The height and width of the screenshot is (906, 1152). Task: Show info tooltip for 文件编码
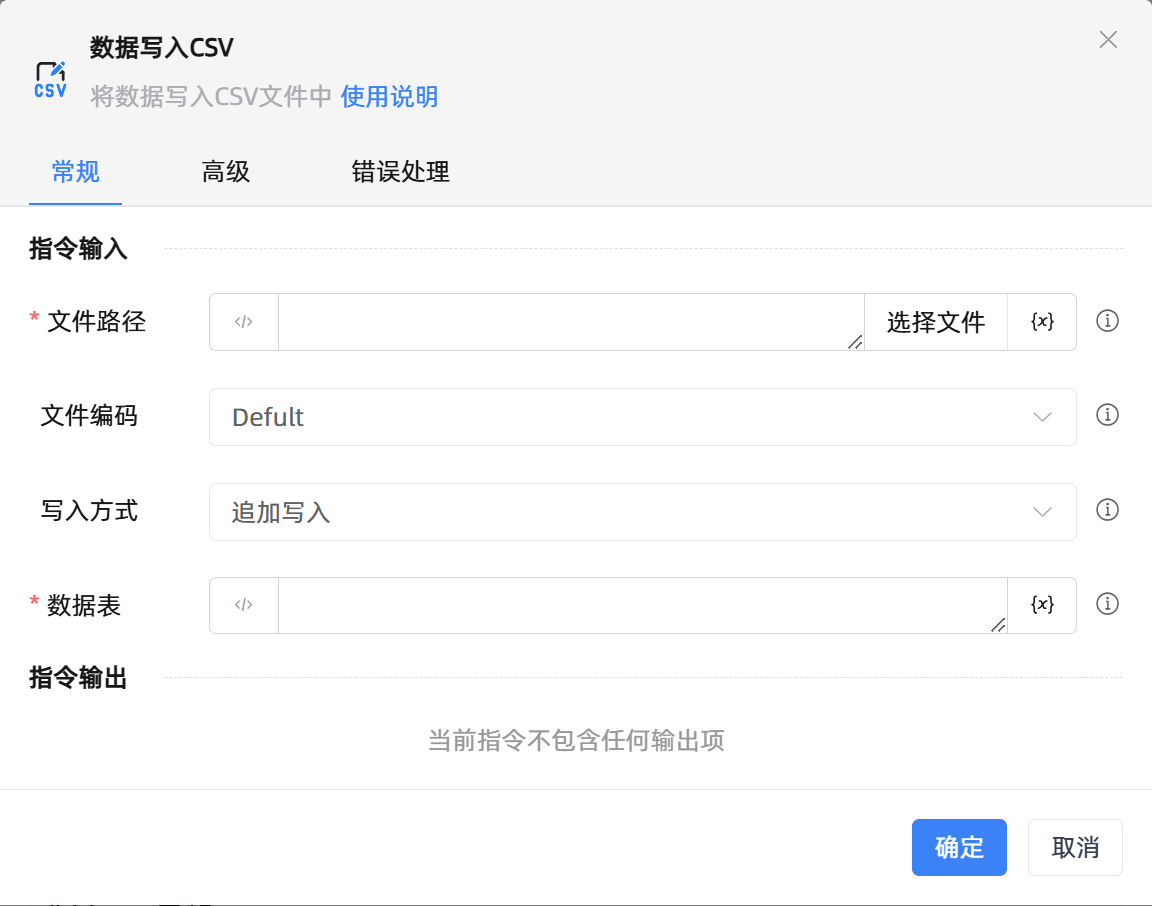coord(1107,415)
